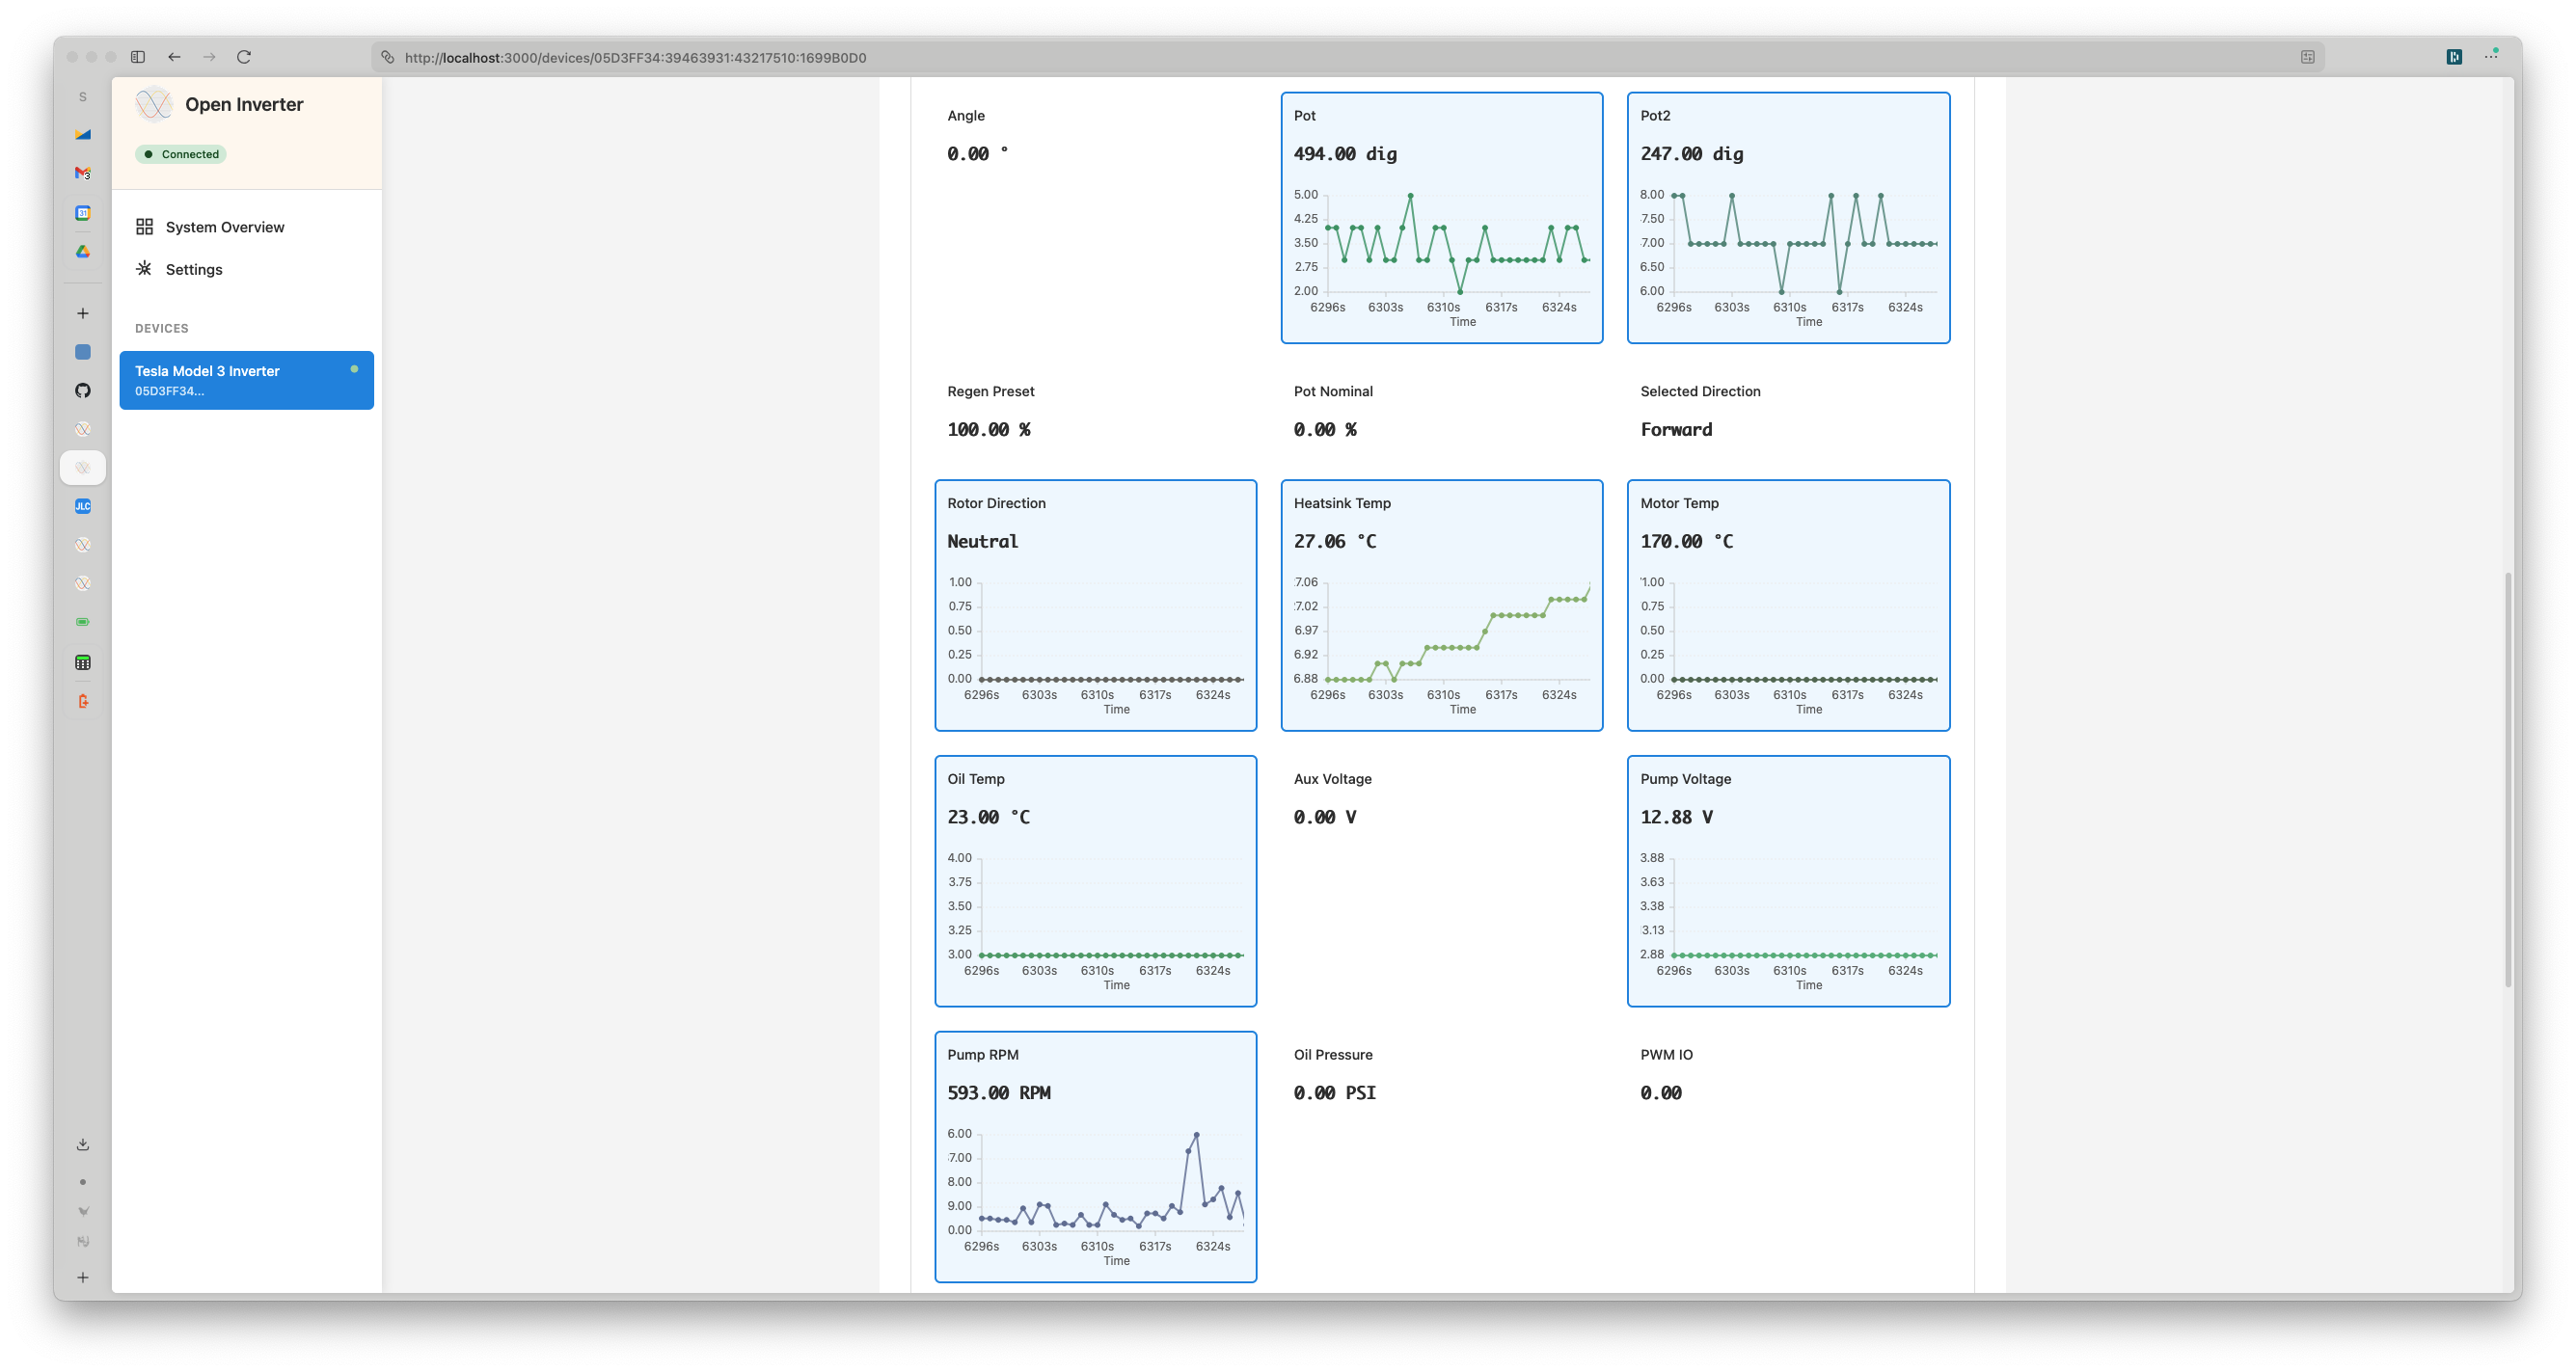Open the downloads icon in sidebar
The image size is (2576, 1372).
(83, 1144)
